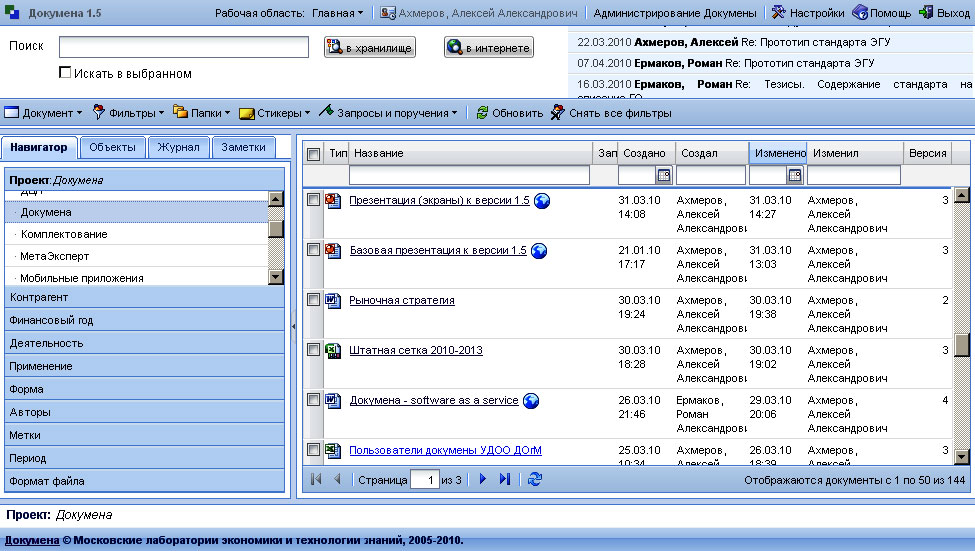Switch to the Заметки tab

click(243, 147)
